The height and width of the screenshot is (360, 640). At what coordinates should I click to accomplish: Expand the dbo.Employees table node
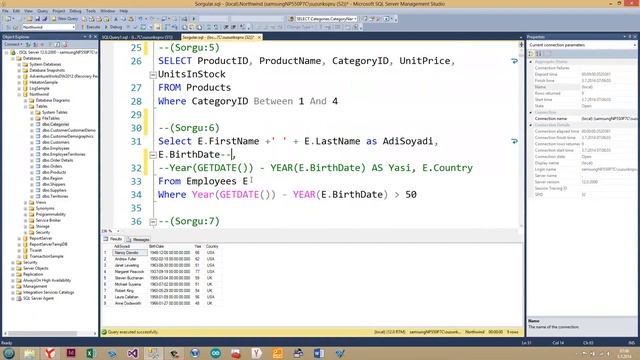(x=32, y=148)
